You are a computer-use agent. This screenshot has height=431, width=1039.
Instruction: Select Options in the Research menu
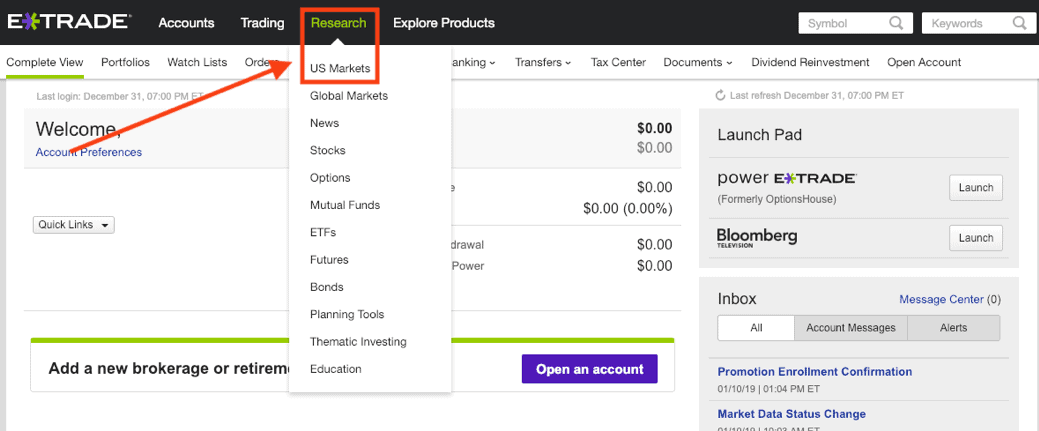[330, 178]
